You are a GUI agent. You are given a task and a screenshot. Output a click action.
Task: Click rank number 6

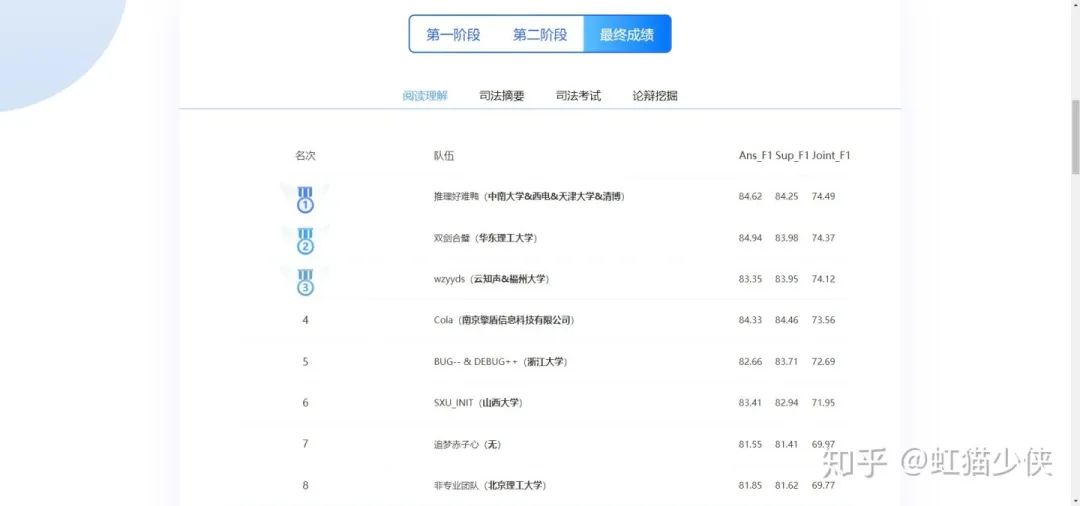[305, 403]
